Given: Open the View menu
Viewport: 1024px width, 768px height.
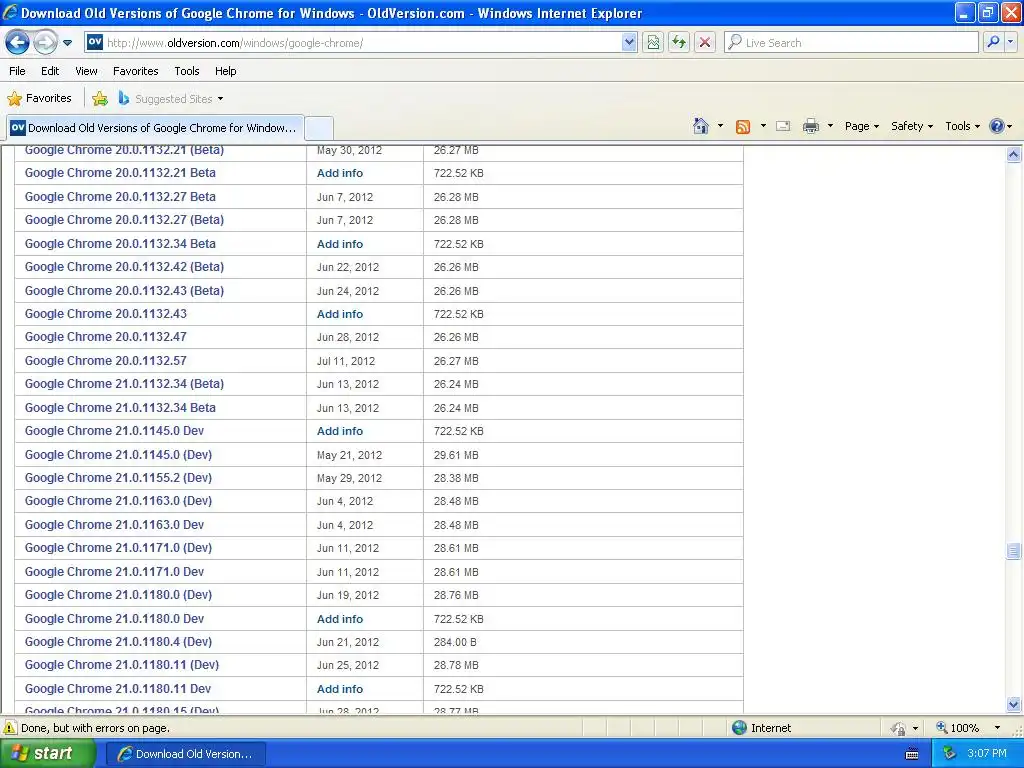Looking at the screenshot, I should (x=86, y=71).
